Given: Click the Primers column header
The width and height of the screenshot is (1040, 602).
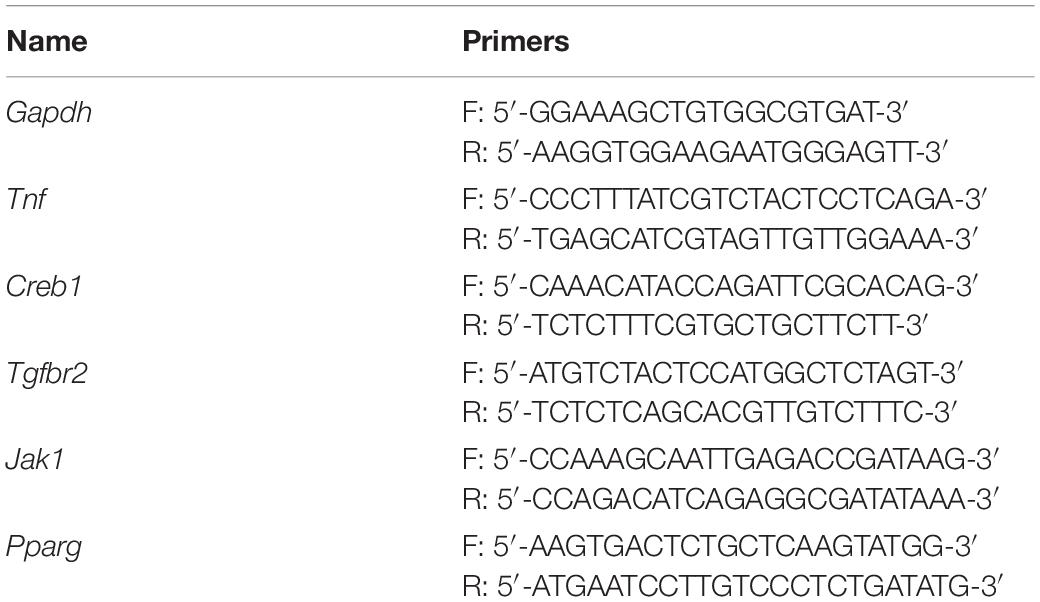Looking at the screenshot, I should (515, 42).
